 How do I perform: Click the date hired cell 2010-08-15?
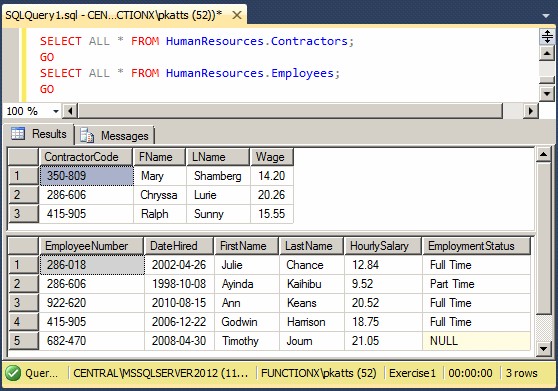coord(179,303)
